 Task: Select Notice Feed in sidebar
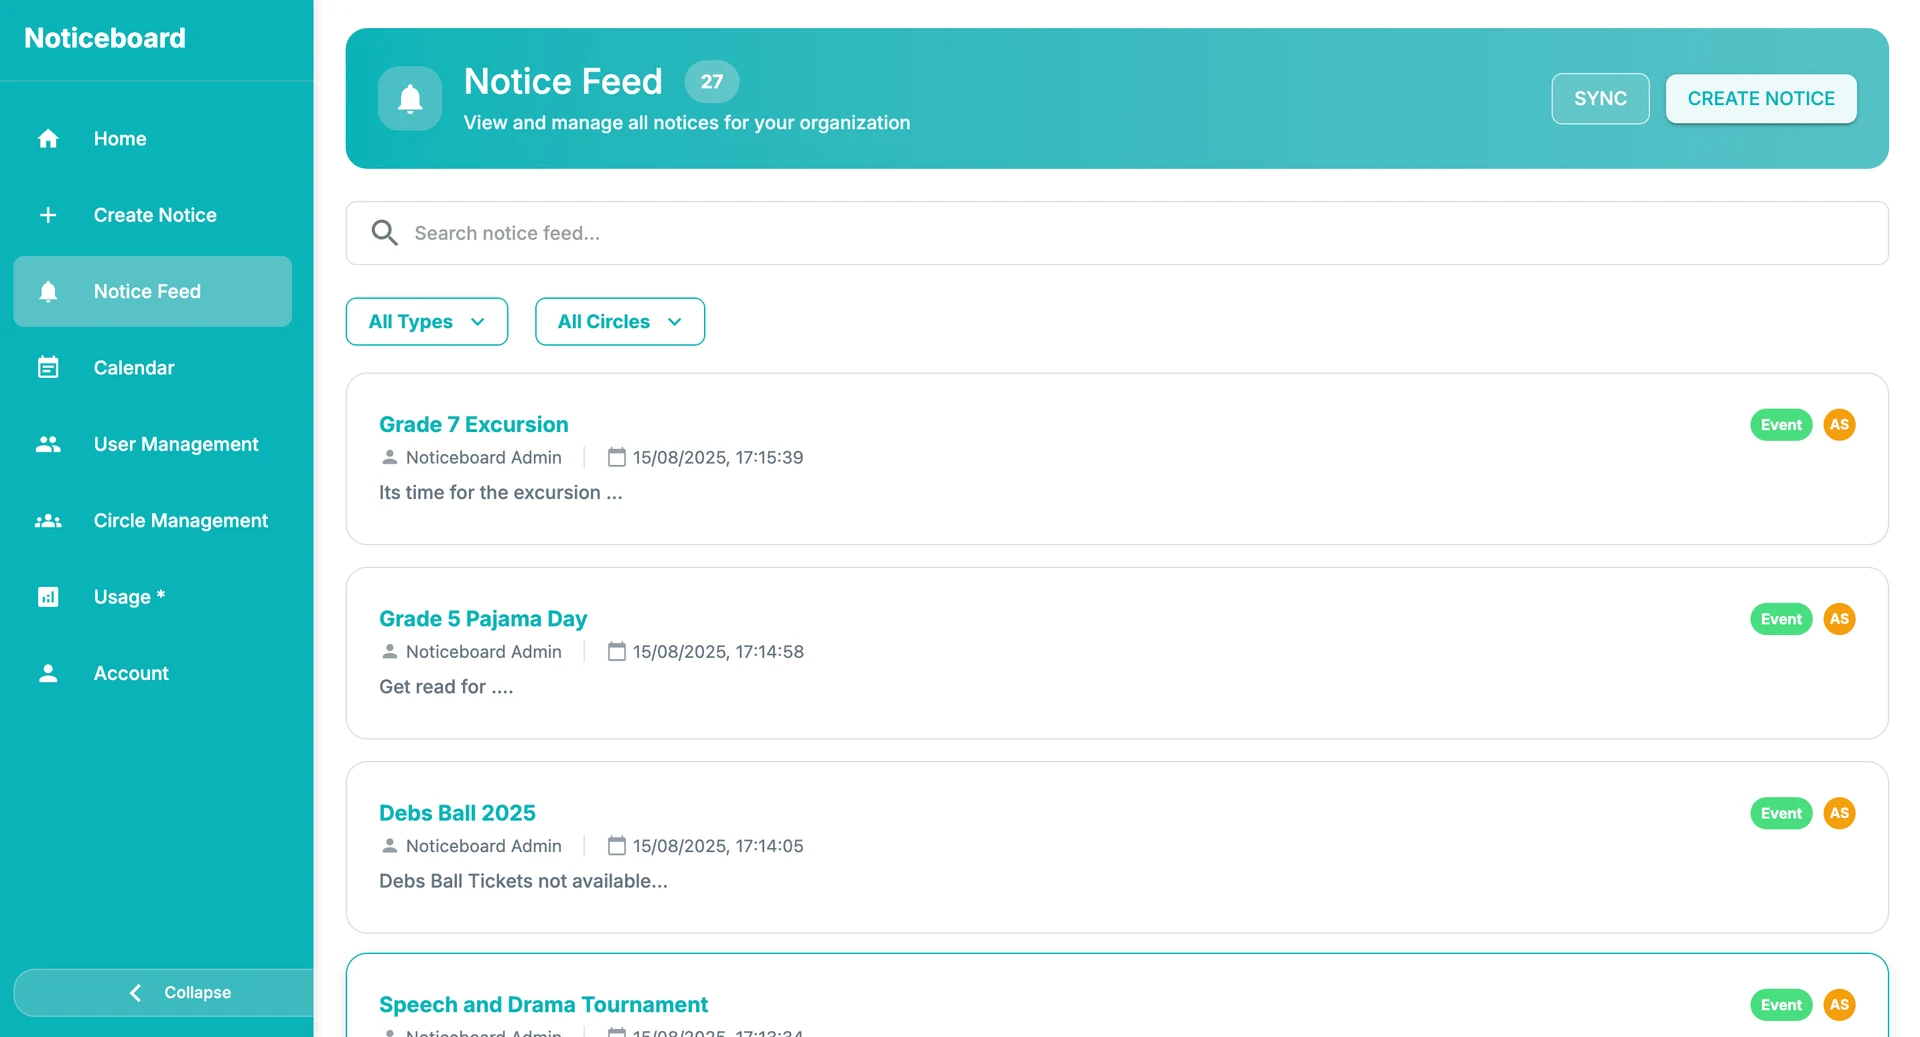152,292
